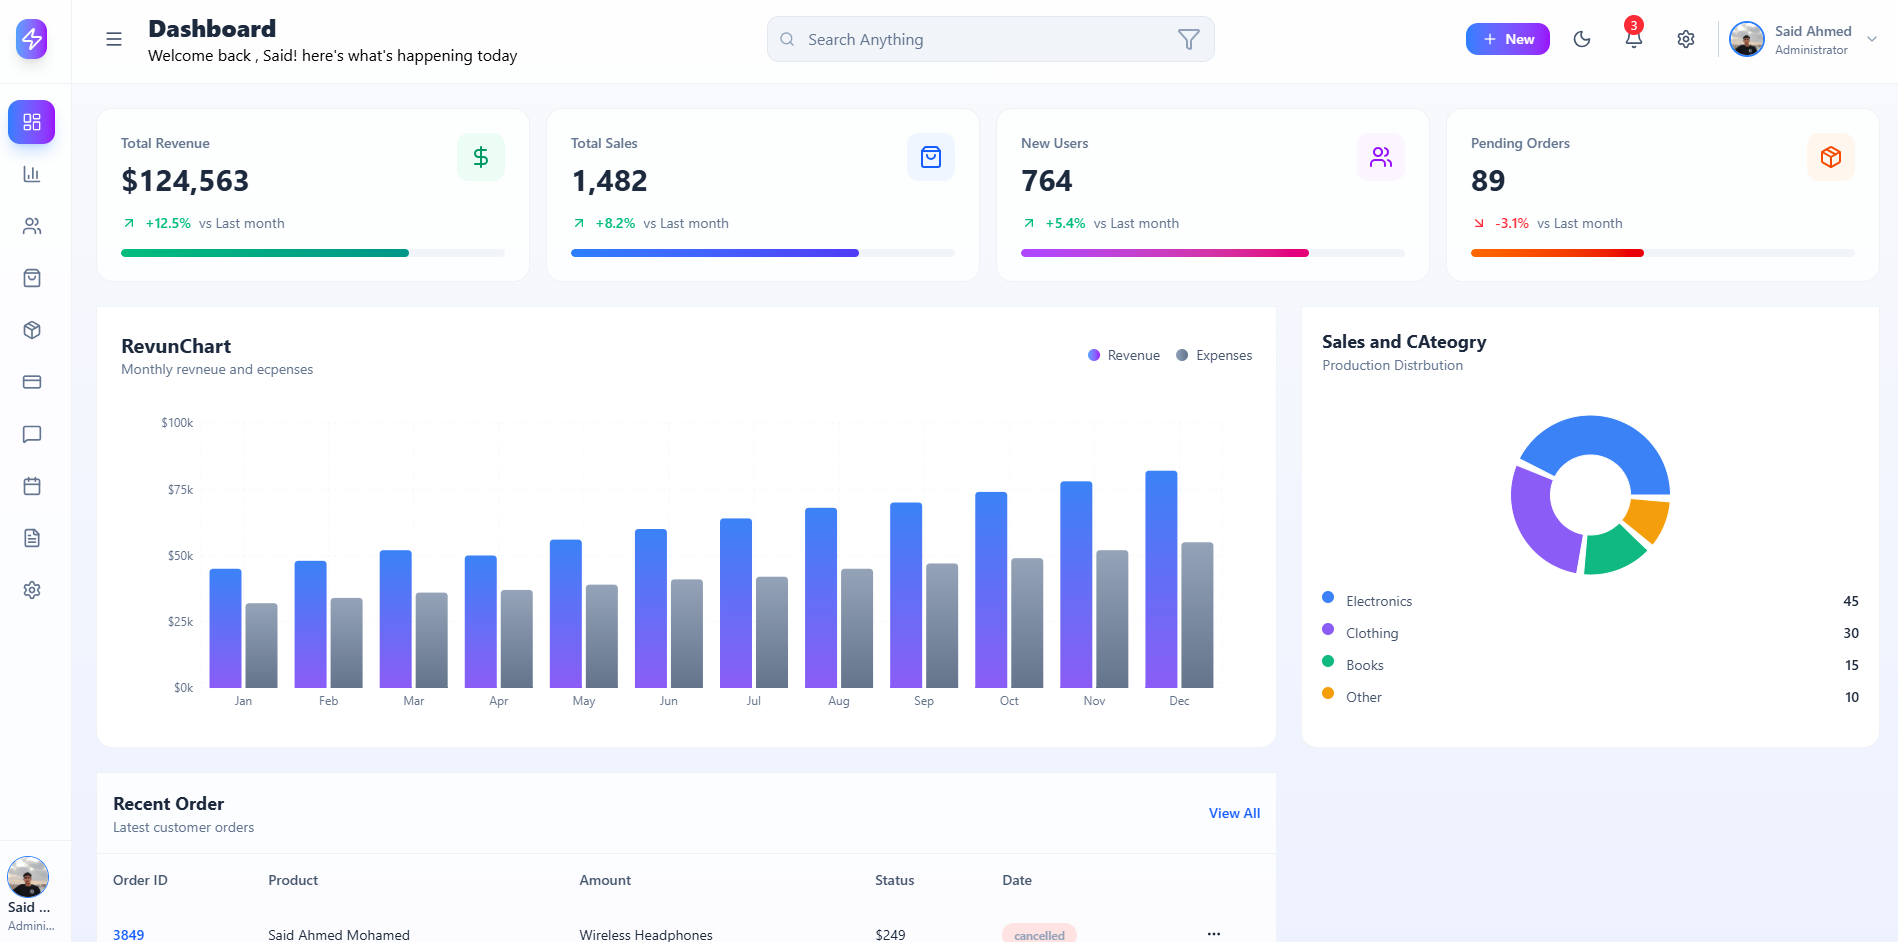View All recent orders

pyautogui.click(x=1233, y=813)
